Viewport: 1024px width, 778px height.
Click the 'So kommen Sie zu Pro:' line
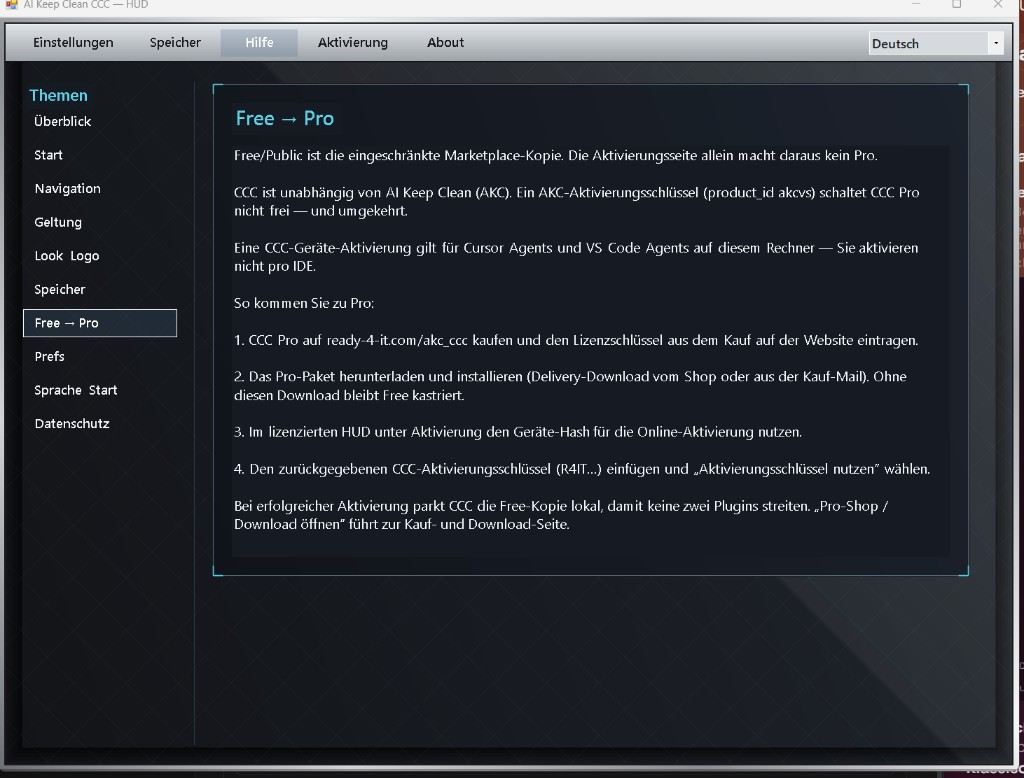click(x=304, y=303)
